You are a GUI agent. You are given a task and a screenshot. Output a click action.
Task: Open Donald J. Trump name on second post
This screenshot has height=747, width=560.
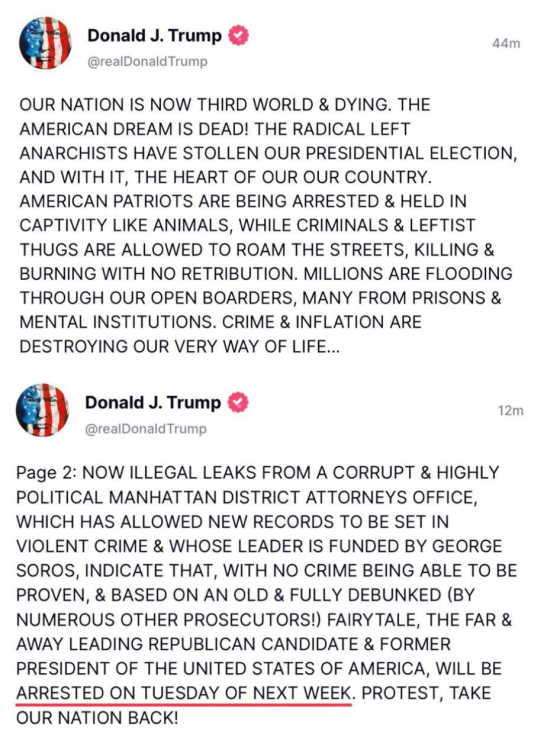pos(153,403)
